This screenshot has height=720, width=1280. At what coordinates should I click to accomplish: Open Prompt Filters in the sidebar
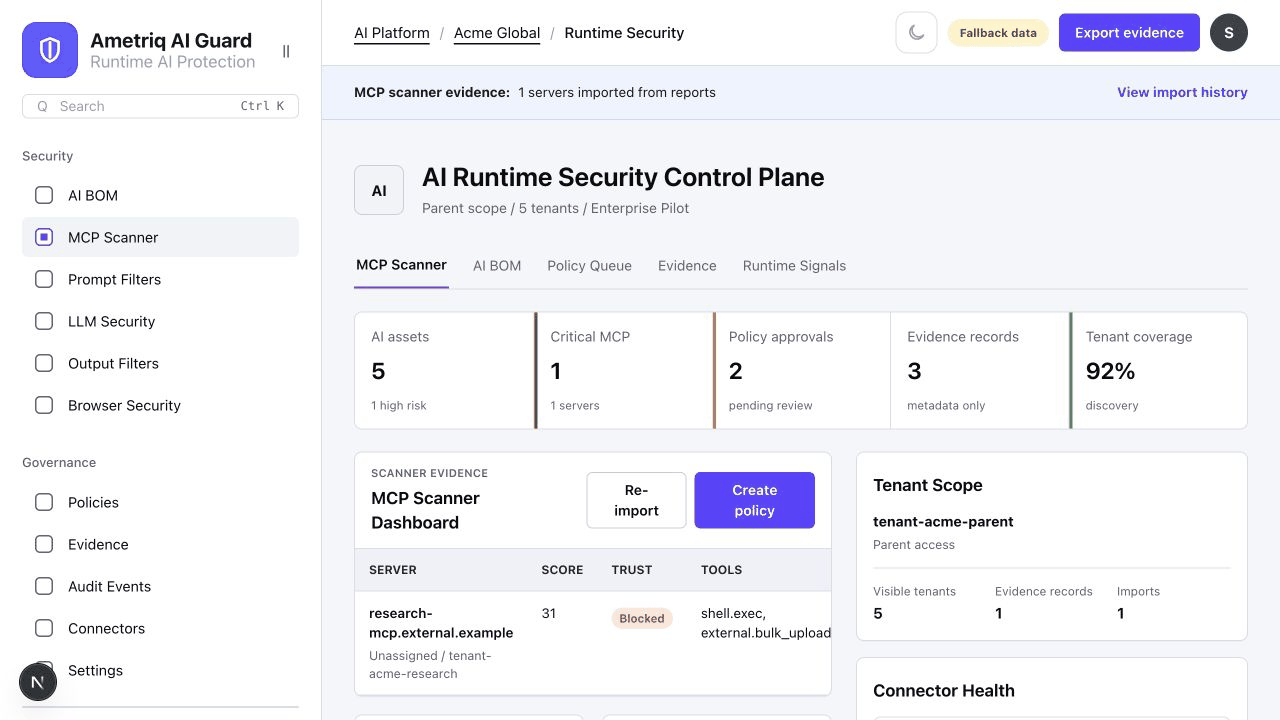[160, 279]
